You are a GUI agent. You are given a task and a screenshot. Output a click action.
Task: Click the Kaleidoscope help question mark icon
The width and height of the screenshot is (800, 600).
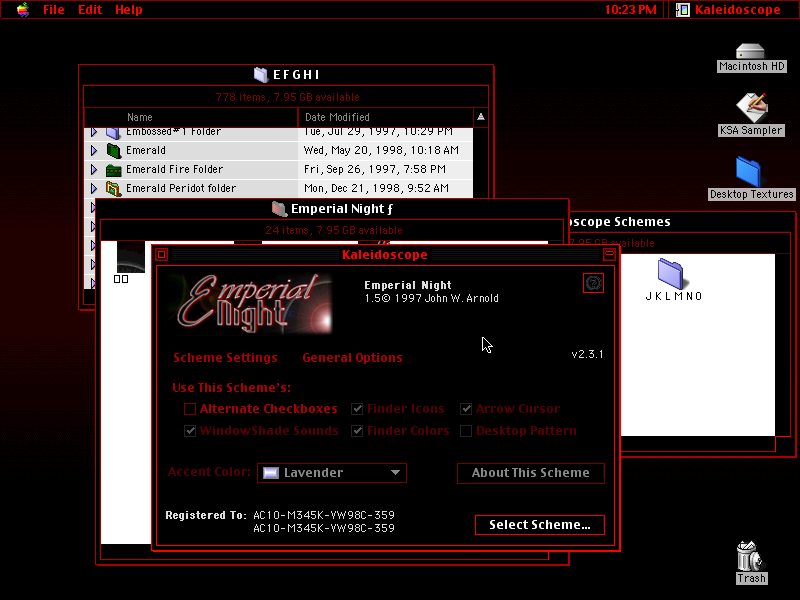tap(593, 283)
